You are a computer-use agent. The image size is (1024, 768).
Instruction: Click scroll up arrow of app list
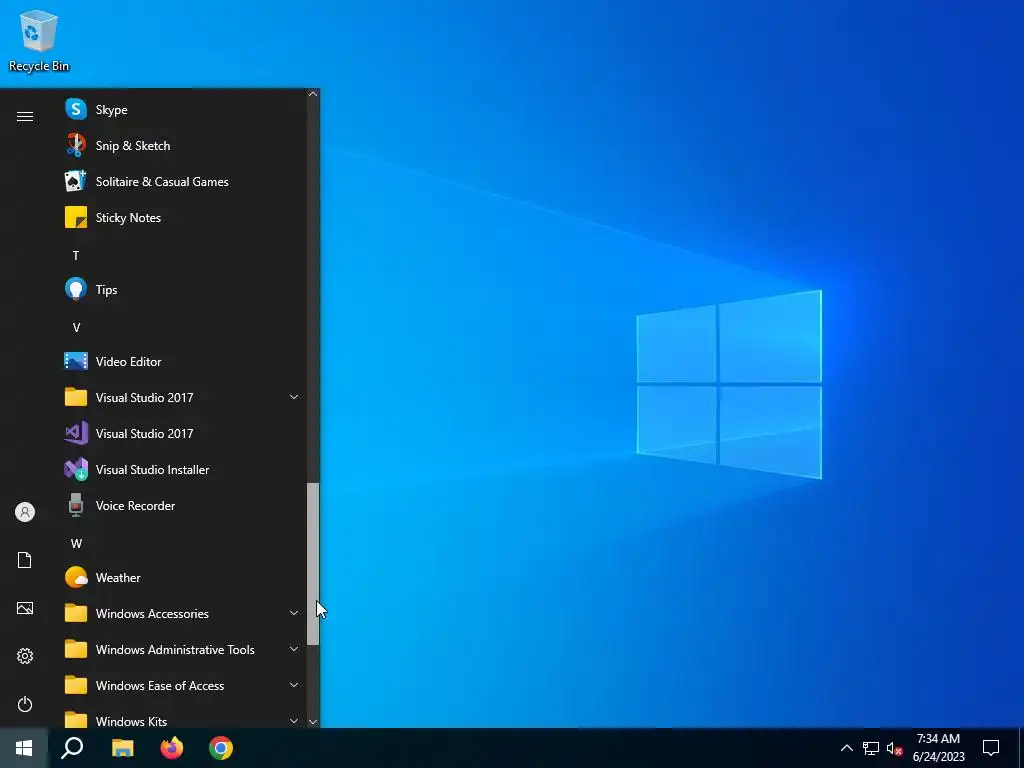313,94
